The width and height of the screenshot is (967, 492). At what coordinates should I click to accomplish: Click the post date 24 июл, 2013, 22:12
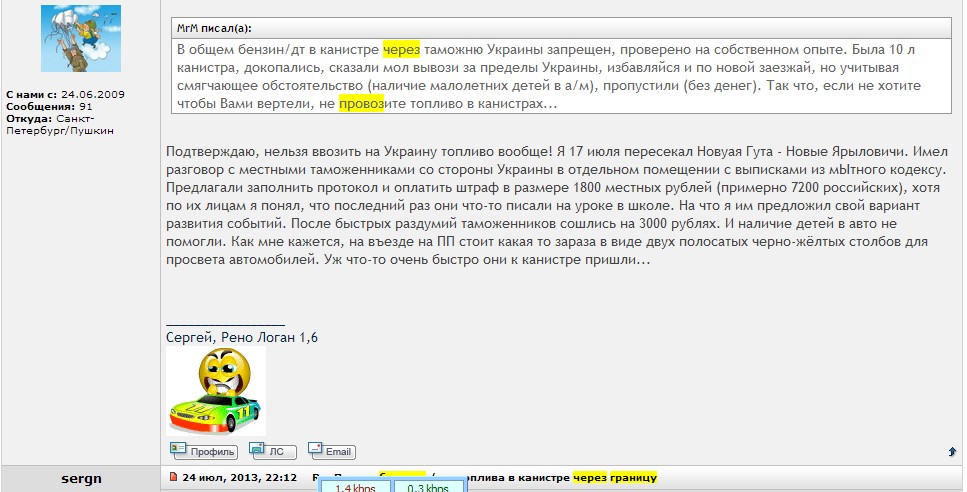click(x=240, y=478)
